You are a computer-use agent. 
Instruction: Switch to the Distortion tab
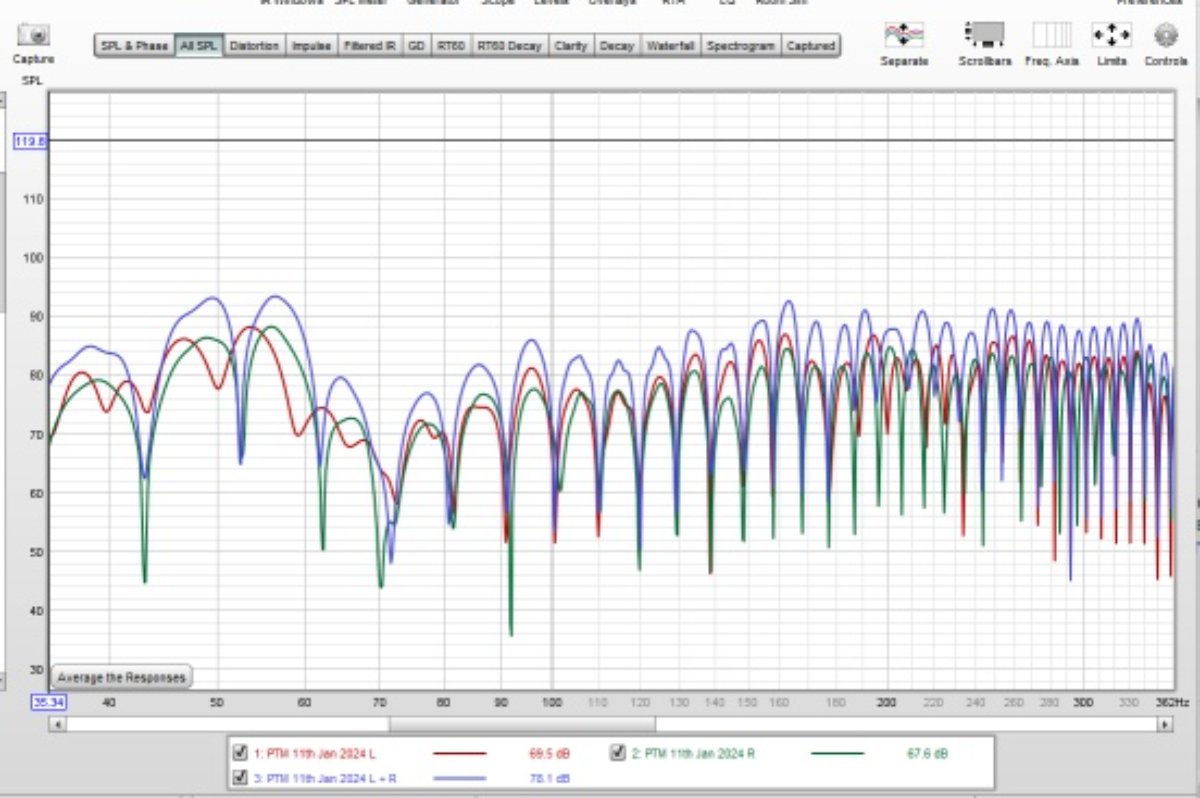click(254, 46)
